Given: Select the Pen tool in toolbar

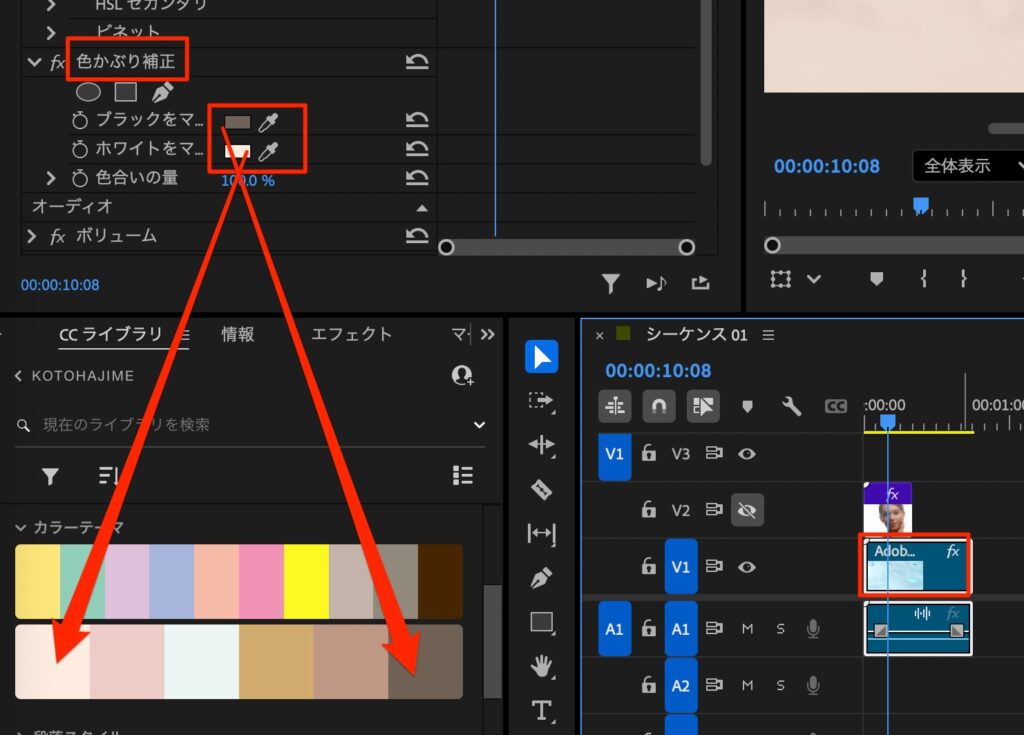Looking at the screenshot, I should click(541, 578).
